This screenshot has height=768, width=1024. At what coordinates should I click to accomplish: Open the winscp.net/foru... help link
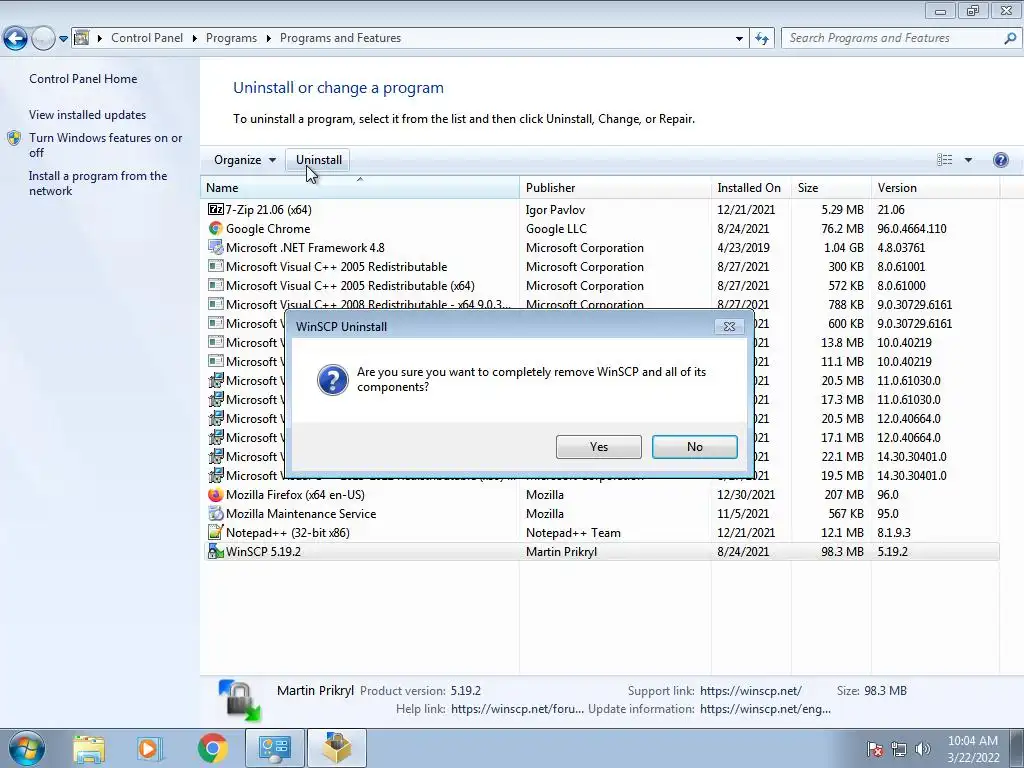(517, 709)
